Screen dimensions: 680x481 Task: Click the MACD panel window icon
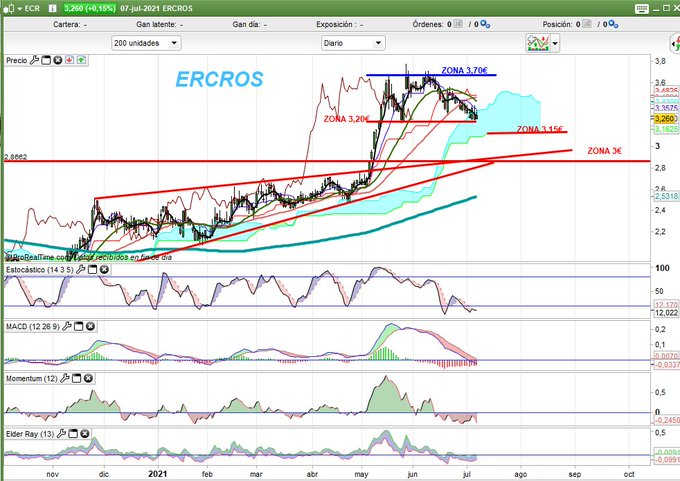[78, 326]
